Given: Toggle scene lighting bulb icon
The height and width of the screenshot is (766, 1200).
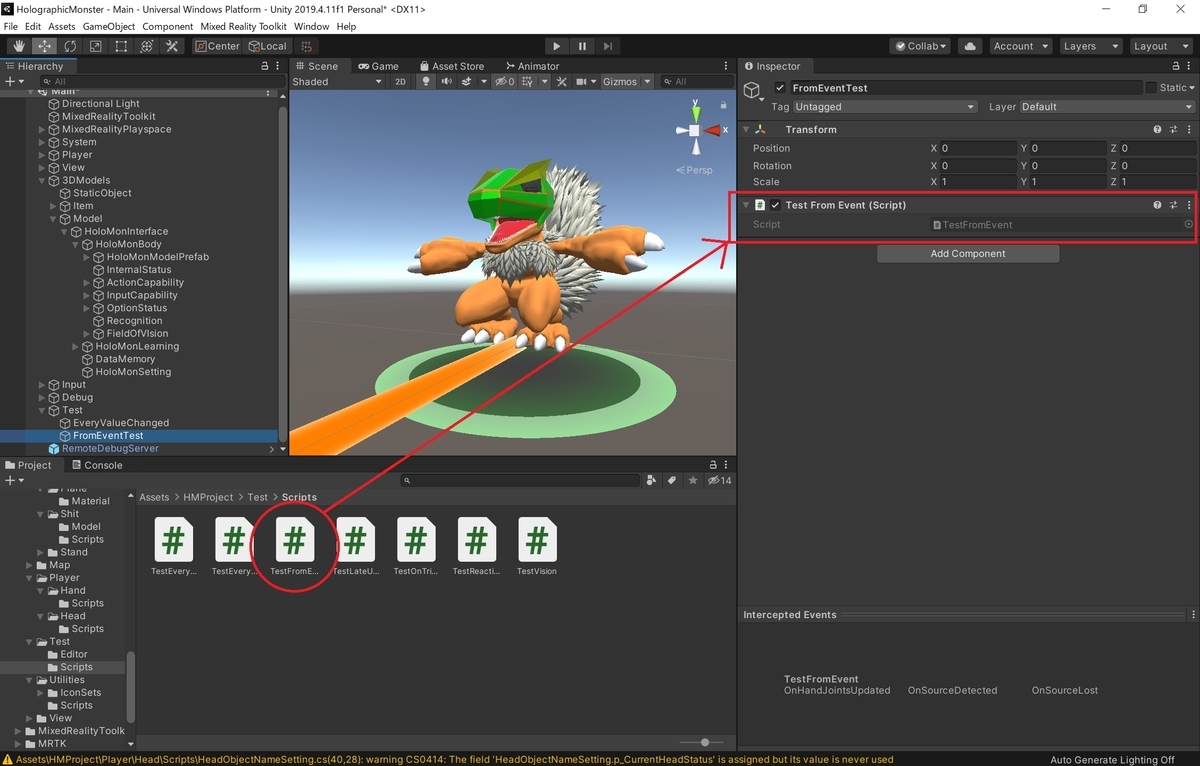Looking at the screenshot, I should coord(426,82).
